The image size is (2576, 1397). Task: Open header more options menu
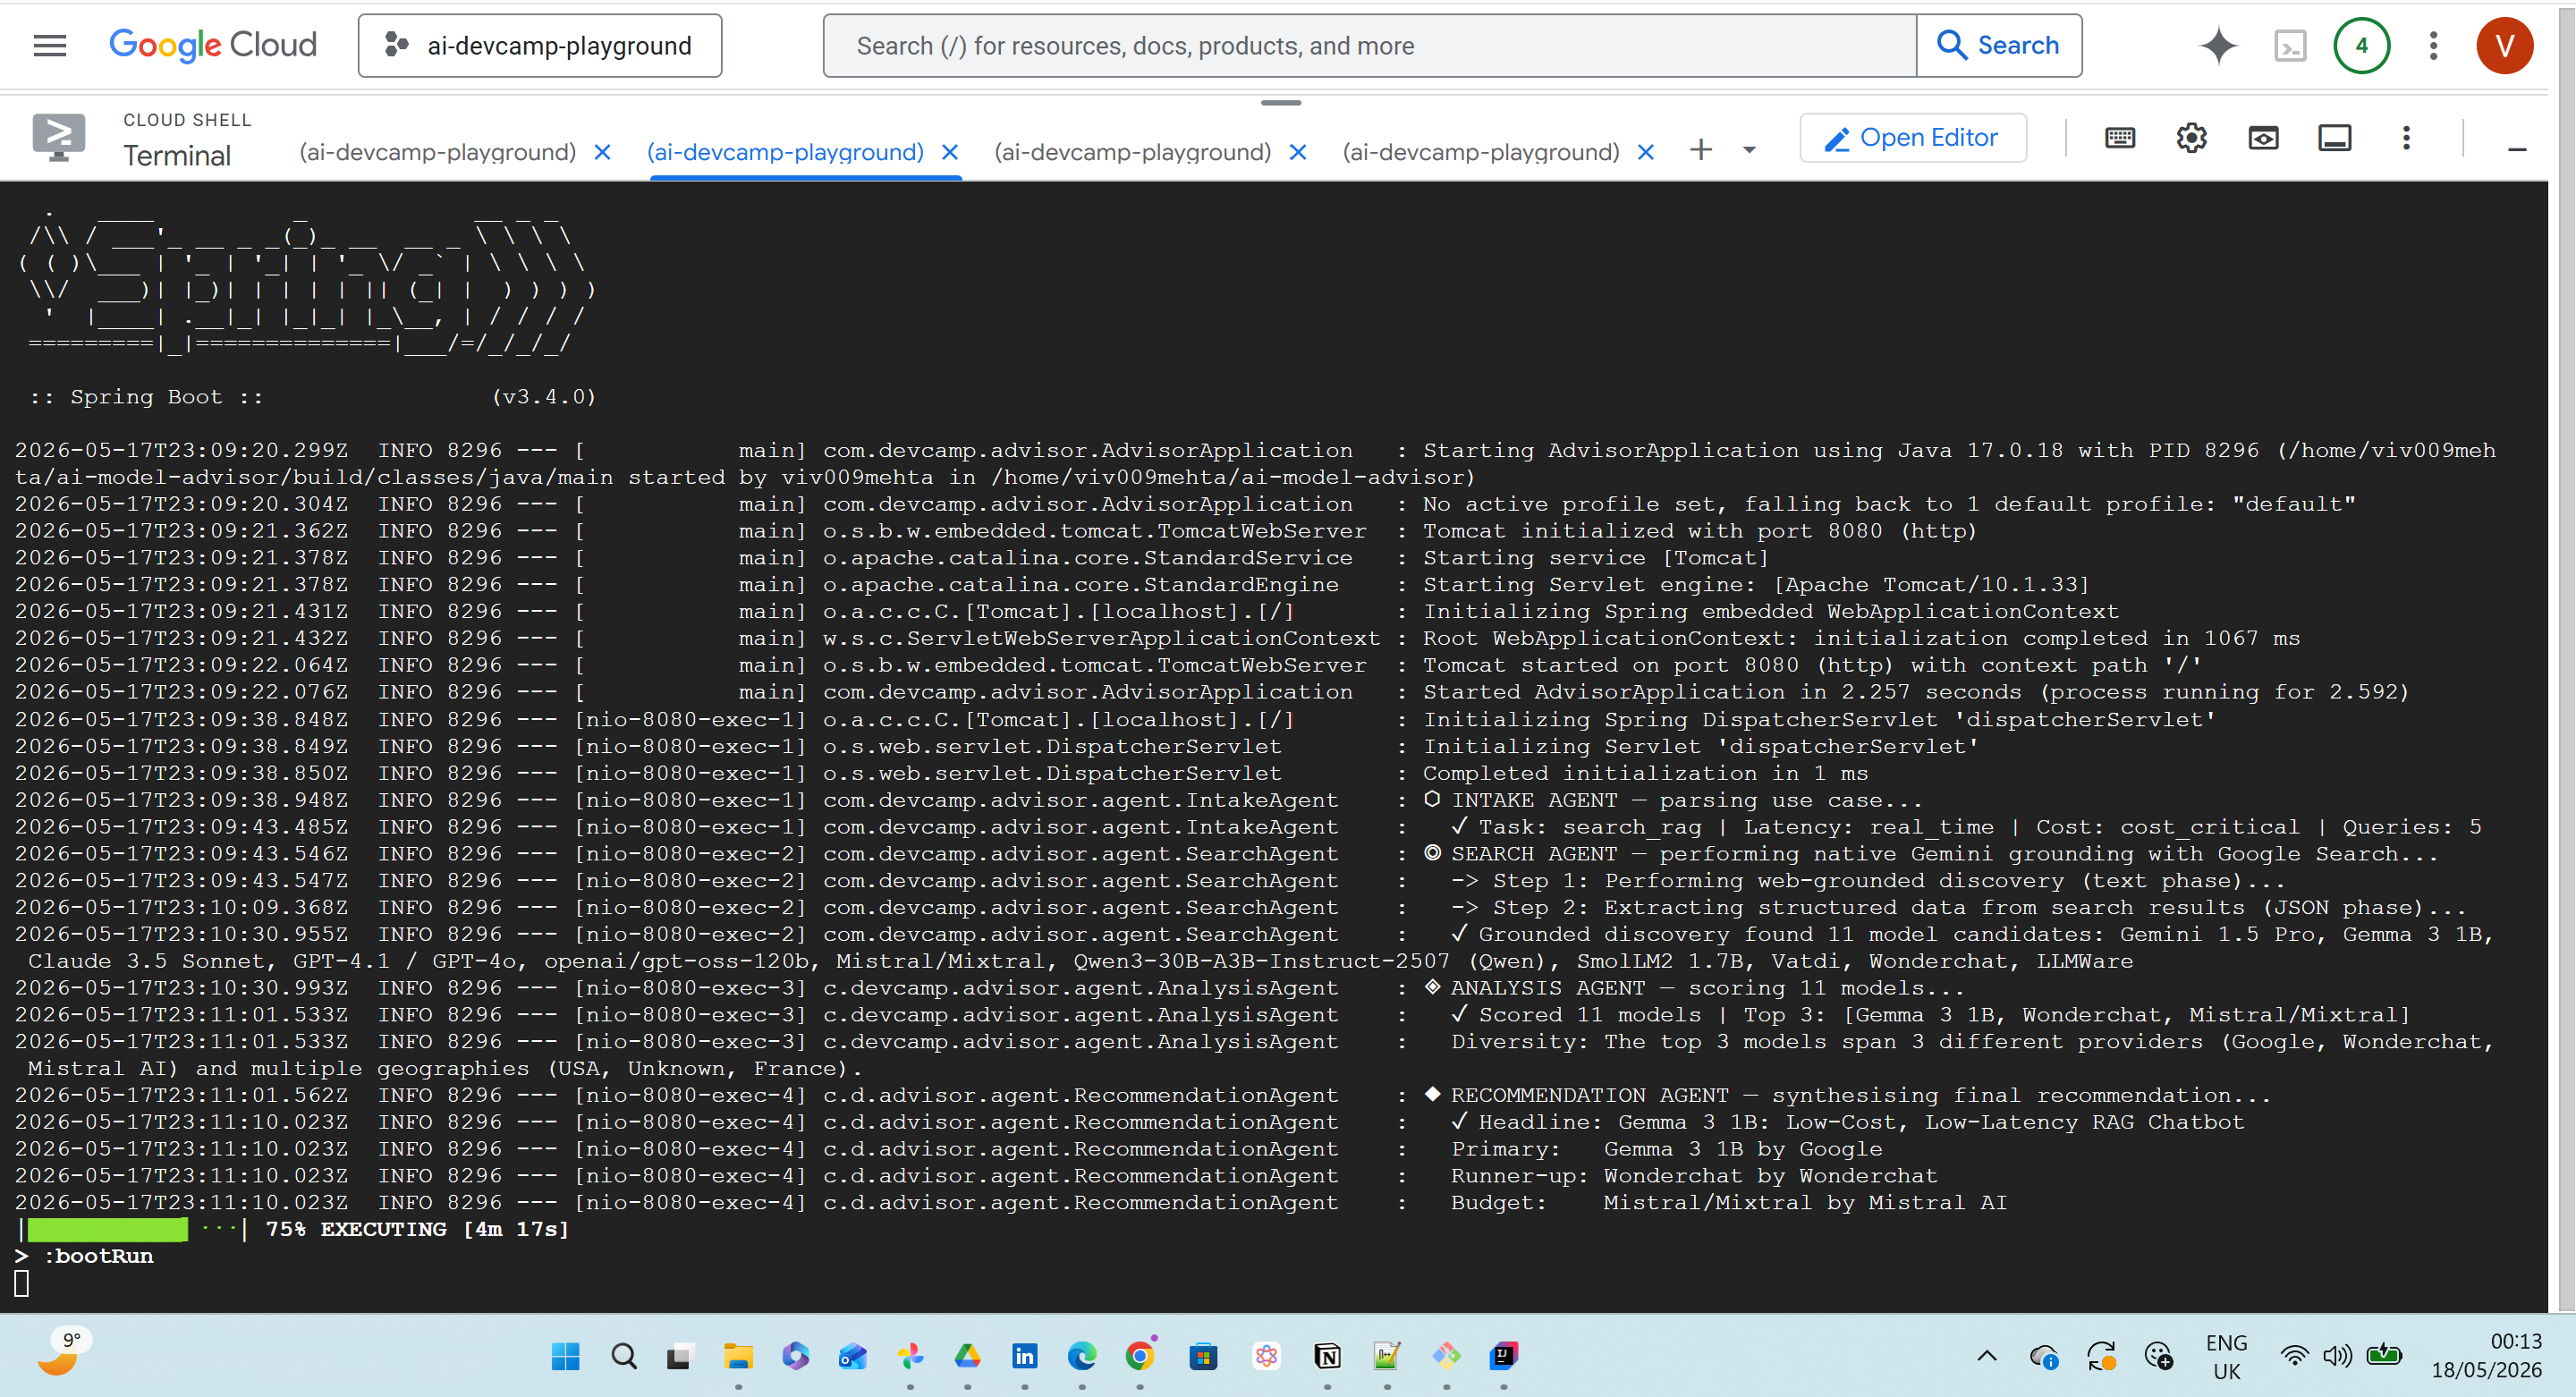(x=2433, y=46)
